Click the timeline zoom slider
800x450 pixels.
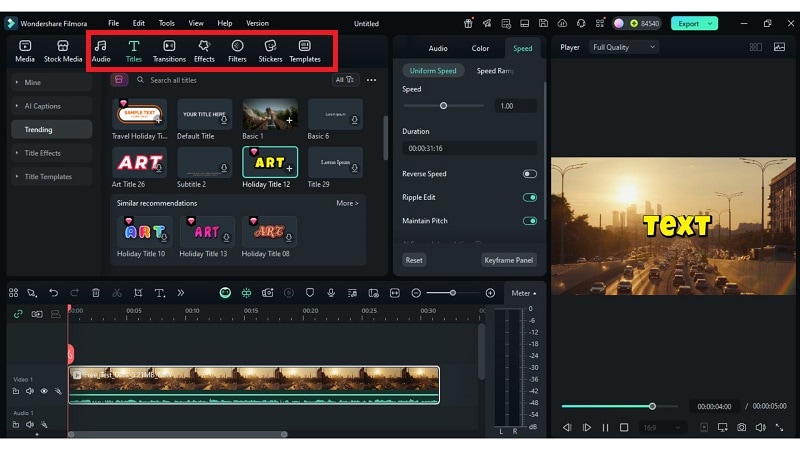point(453,293)
